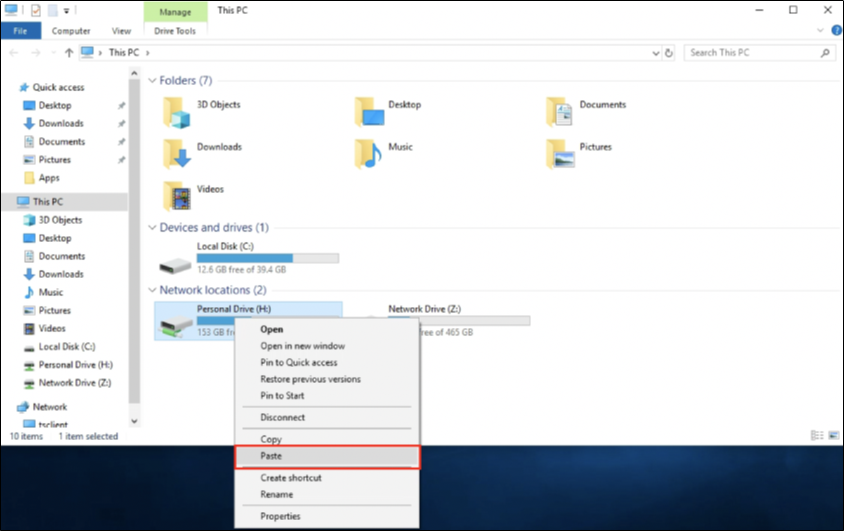The height and width of the screenshot is (531, 844).
Task: Open the Music folder in Folders section
Action: (369, 154)
